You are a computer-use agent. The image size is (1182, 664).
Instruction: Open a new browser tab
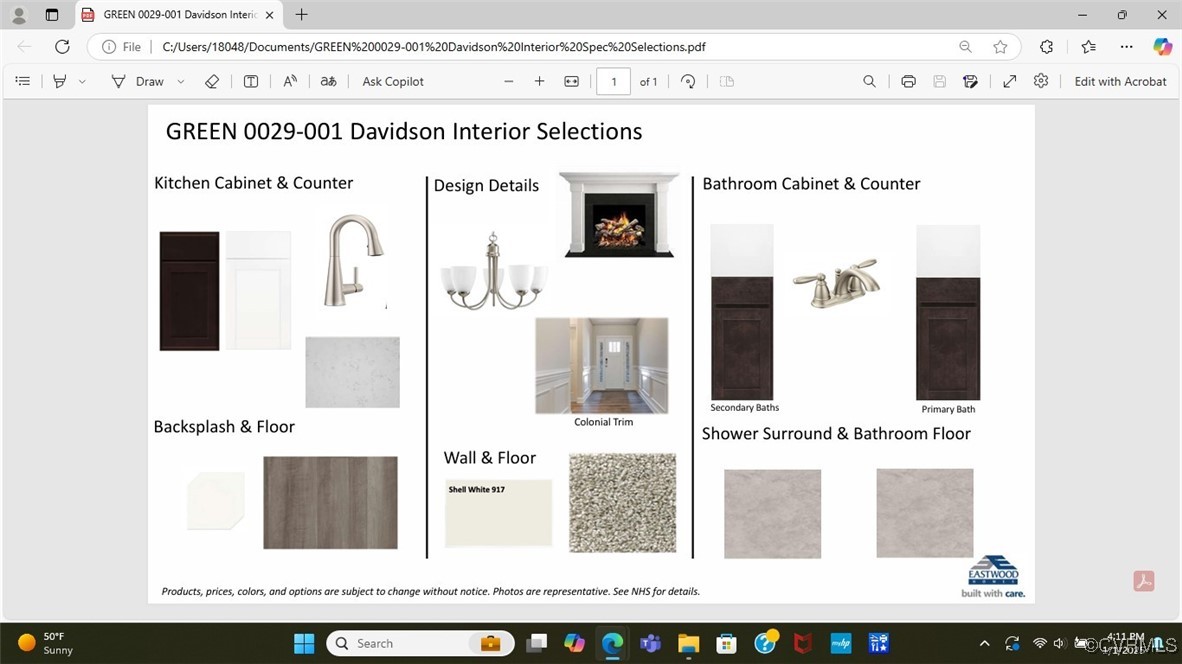[301, 15]
